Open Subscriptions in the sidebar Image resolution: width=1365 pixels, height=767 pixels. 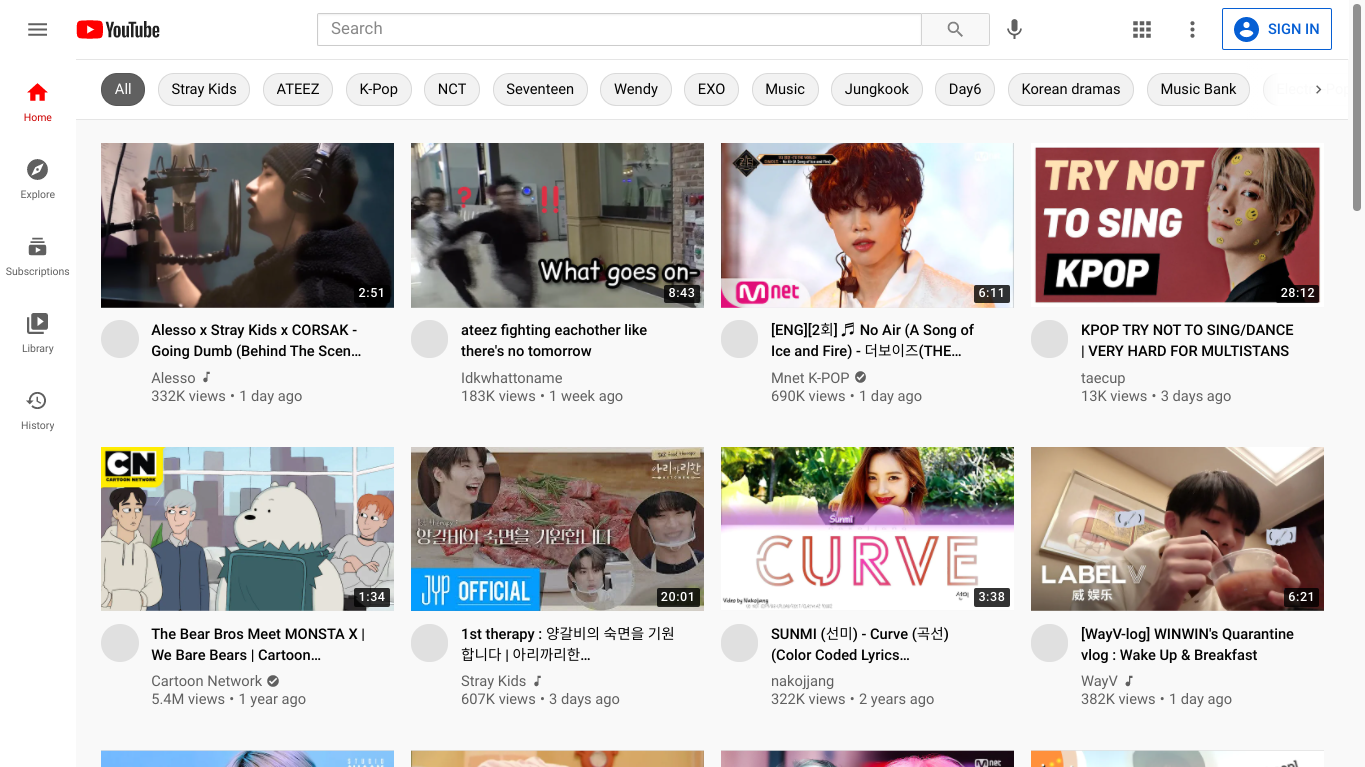point(38,256)
